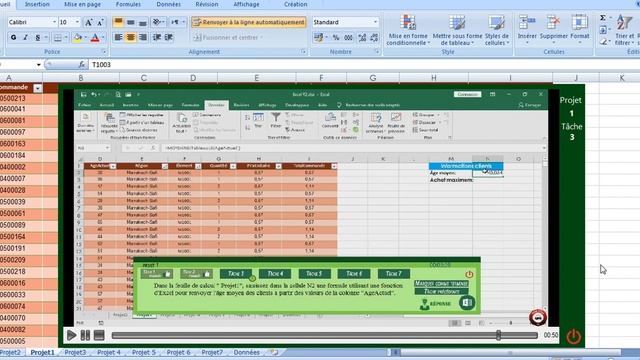Screen dimensions: 640x360
Task: Decrease decimal places
Action: click(374, 38)
